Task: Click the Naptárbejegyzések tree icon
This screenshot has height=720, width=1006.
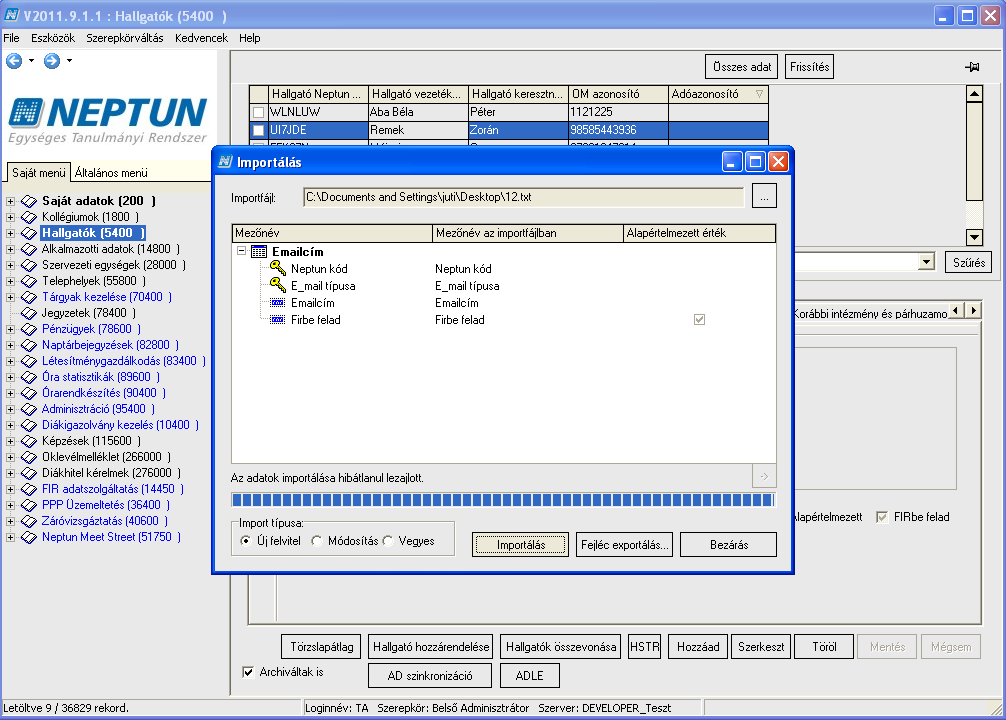Action: [x=29, y=345]
